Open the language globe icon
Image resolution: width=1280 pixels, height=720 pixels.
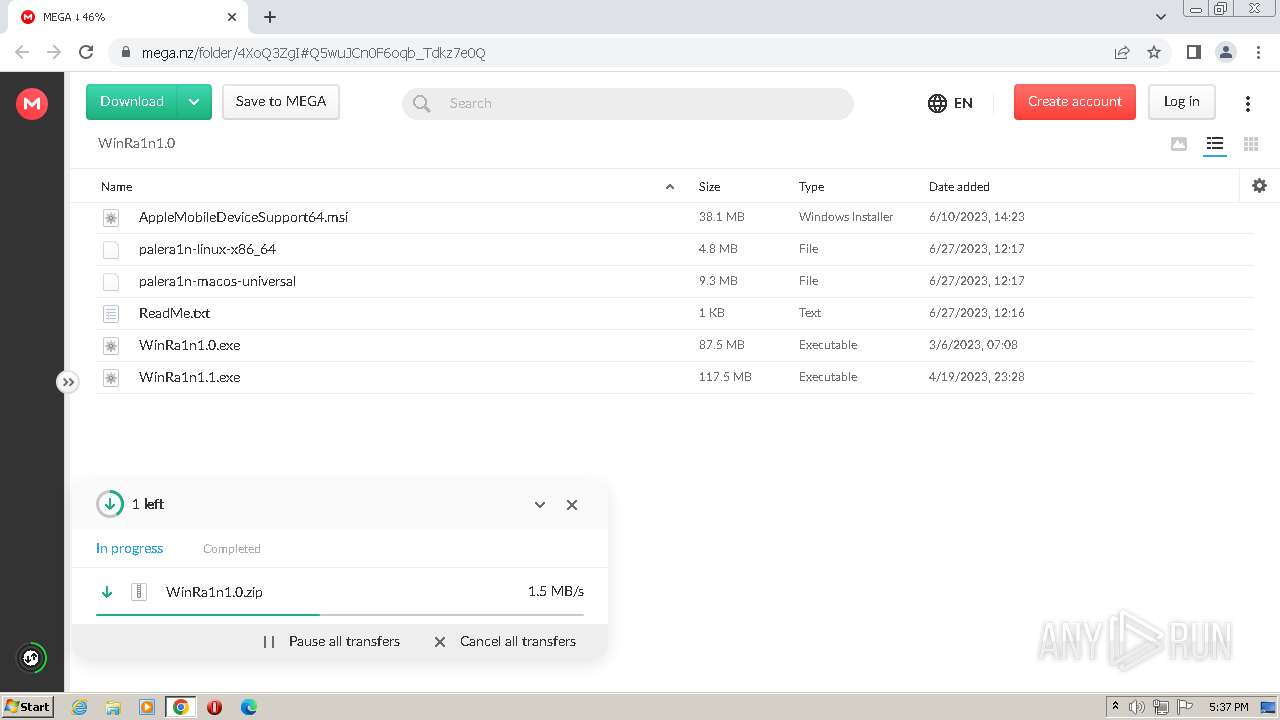pyautogui.click(x=937, y=103)
